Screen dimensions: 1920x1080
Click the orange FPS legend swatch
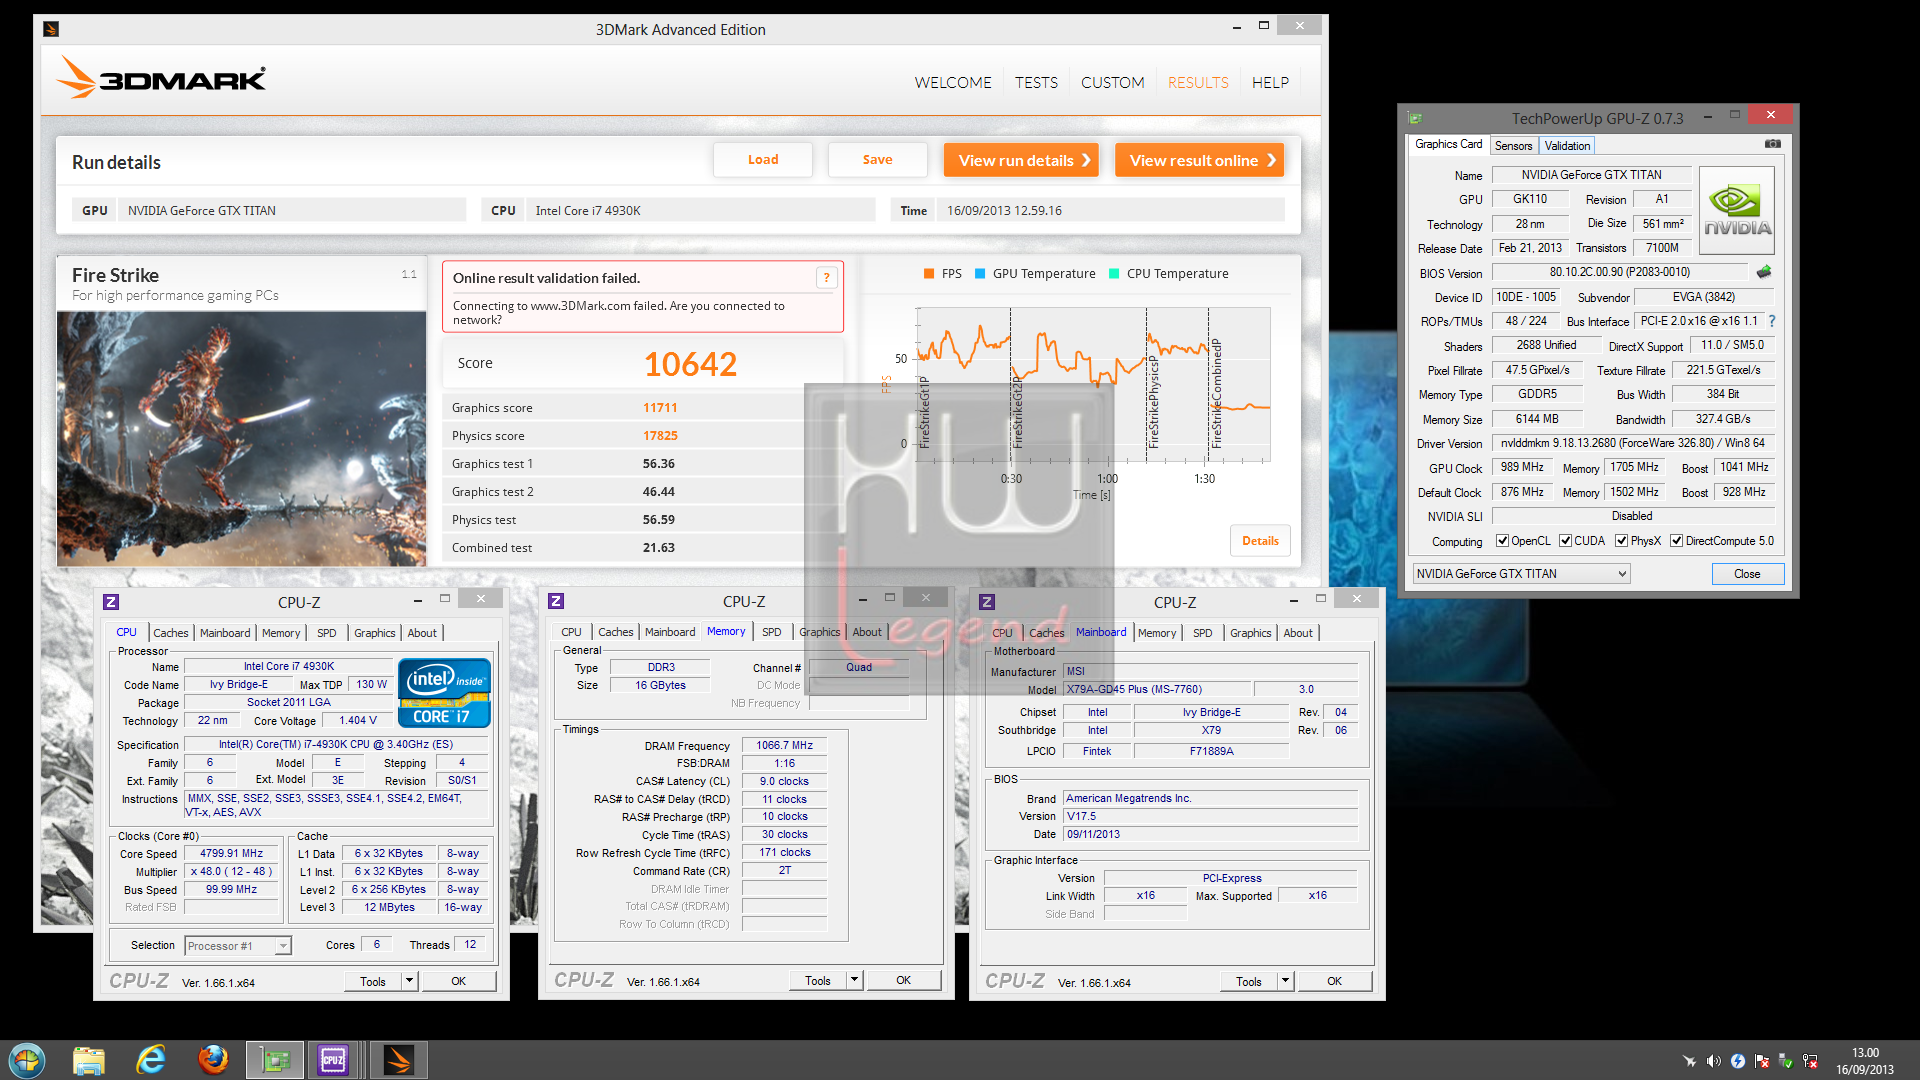coord(929,273)
